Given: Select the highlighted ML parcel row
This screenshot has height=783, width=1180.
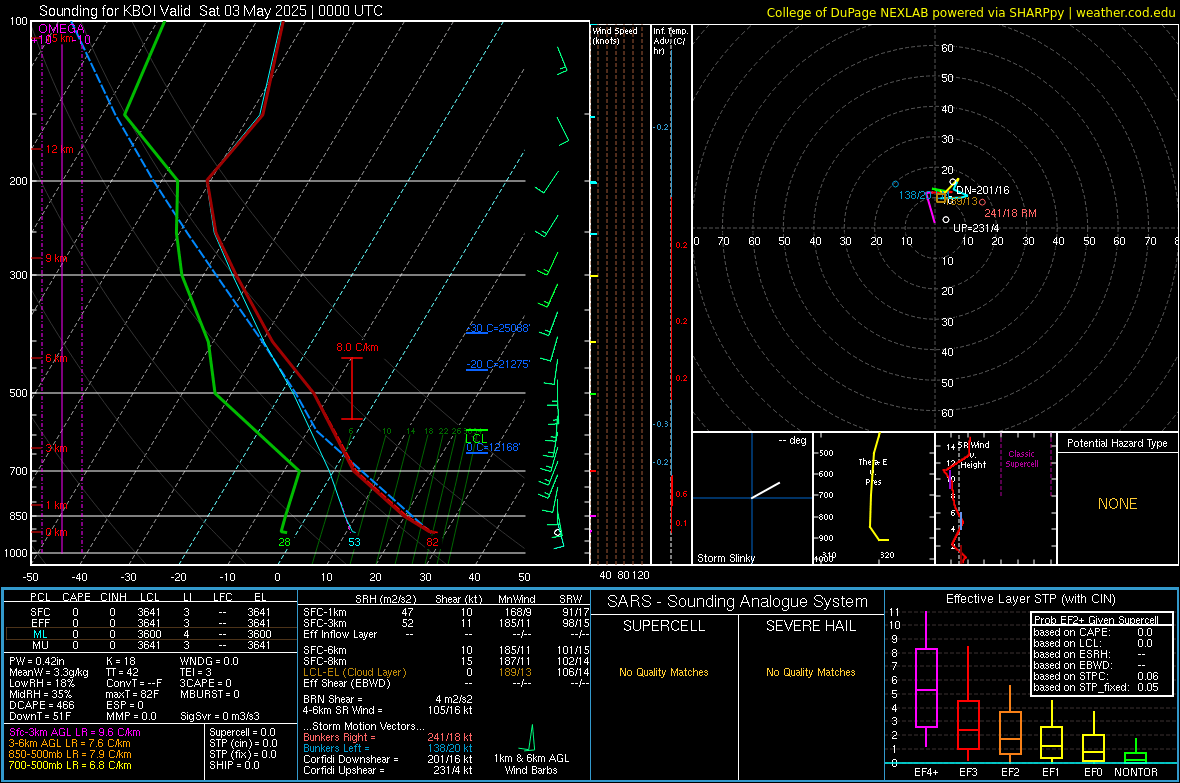Looking at the screenshot, I should (x=151, y=634).
